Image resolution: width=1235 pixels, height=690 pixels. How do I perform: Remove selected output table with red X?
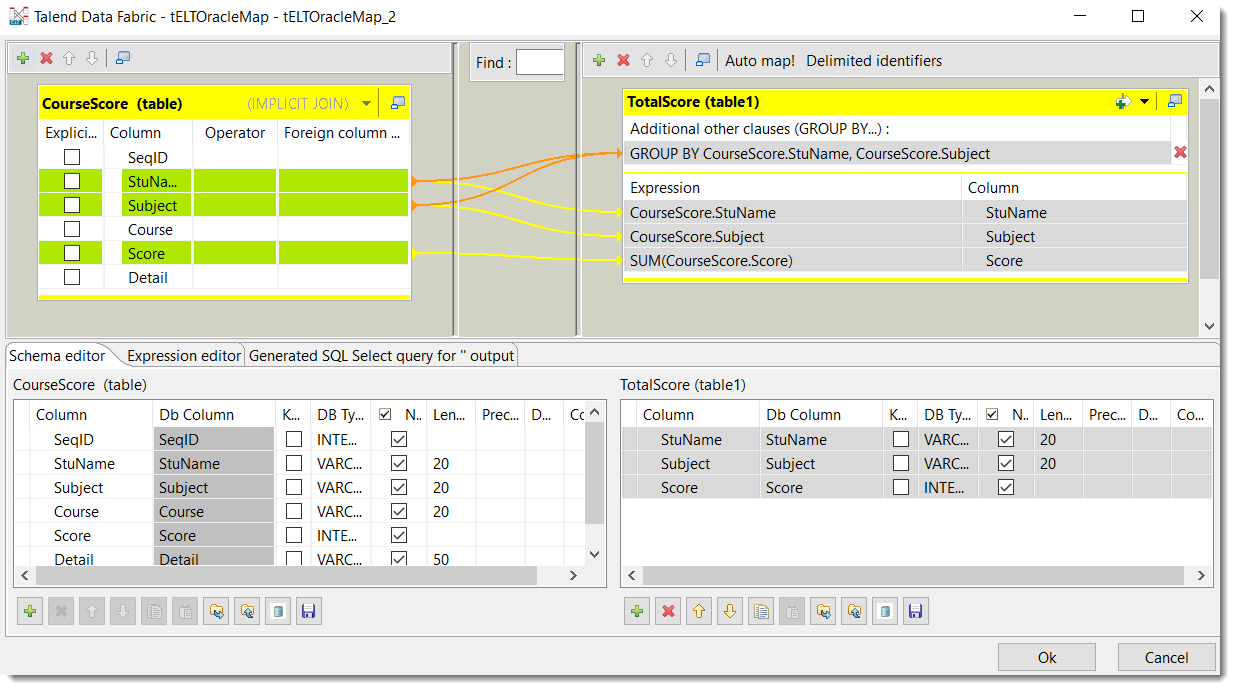[623, 60]
